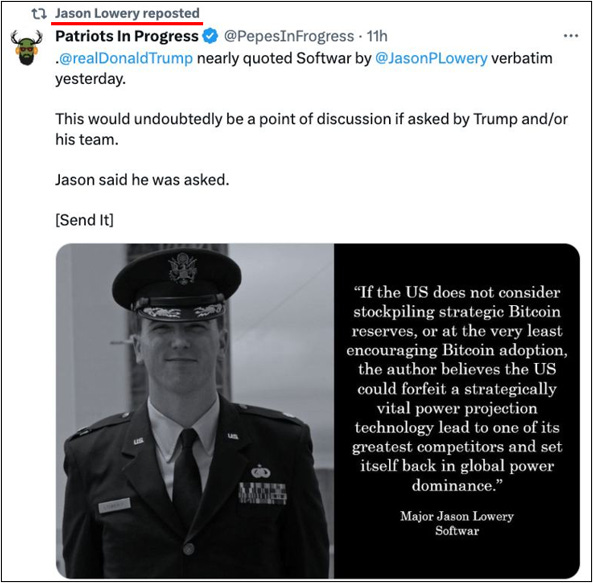Viewport: 593px width, 583px height.
Task: Click the word 'yesterday.' in the post
Action: click(90, 79)
